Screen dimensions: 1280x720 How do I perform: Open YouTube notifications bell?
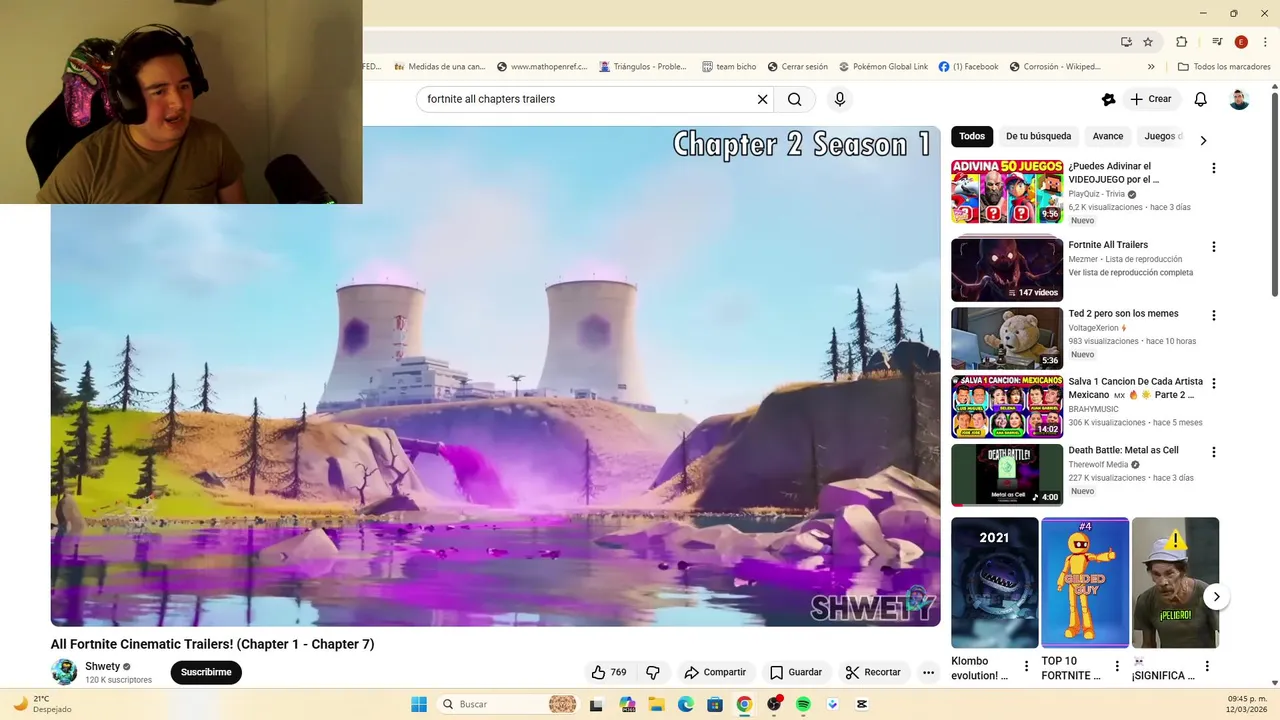(x=1201, y=99)
